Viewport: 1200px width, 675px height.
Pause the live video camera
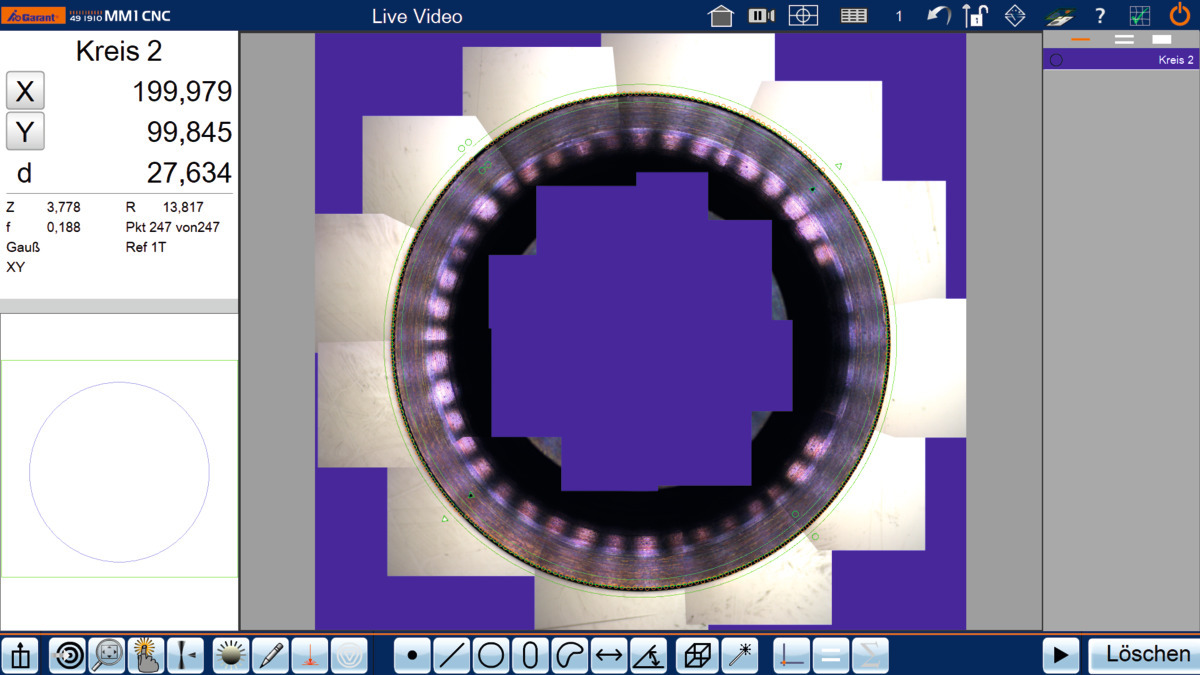pos(762,16)
